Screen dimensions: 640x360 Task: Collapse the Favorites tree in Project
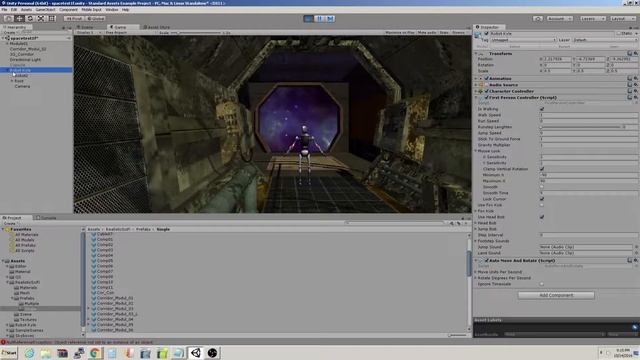point(3,229)
